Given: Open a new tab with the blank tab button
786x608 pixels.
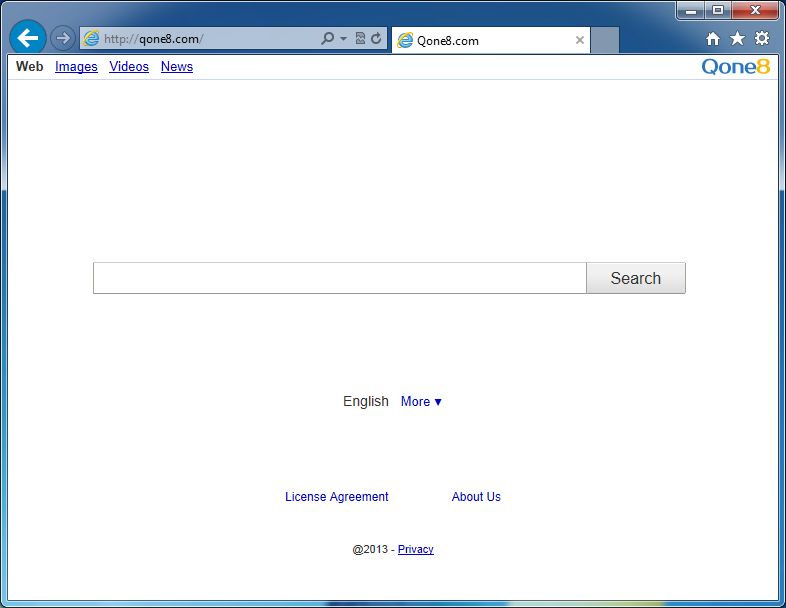Looking at the screenshot, I should pyautogui.click(x=605, y=41).
